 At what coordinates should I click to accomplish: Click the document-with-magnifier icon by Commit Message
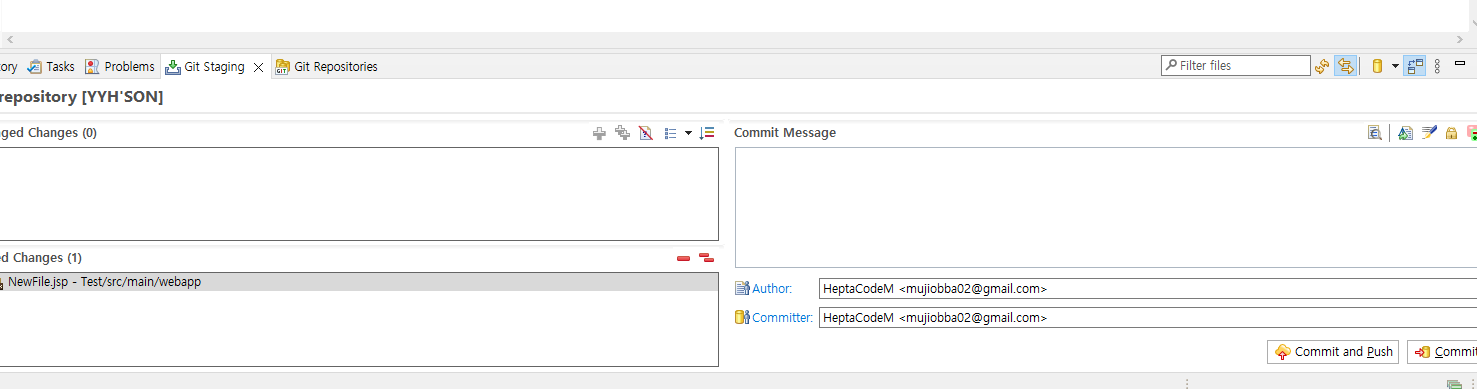pyautogui.click(x=1375, y=133)
